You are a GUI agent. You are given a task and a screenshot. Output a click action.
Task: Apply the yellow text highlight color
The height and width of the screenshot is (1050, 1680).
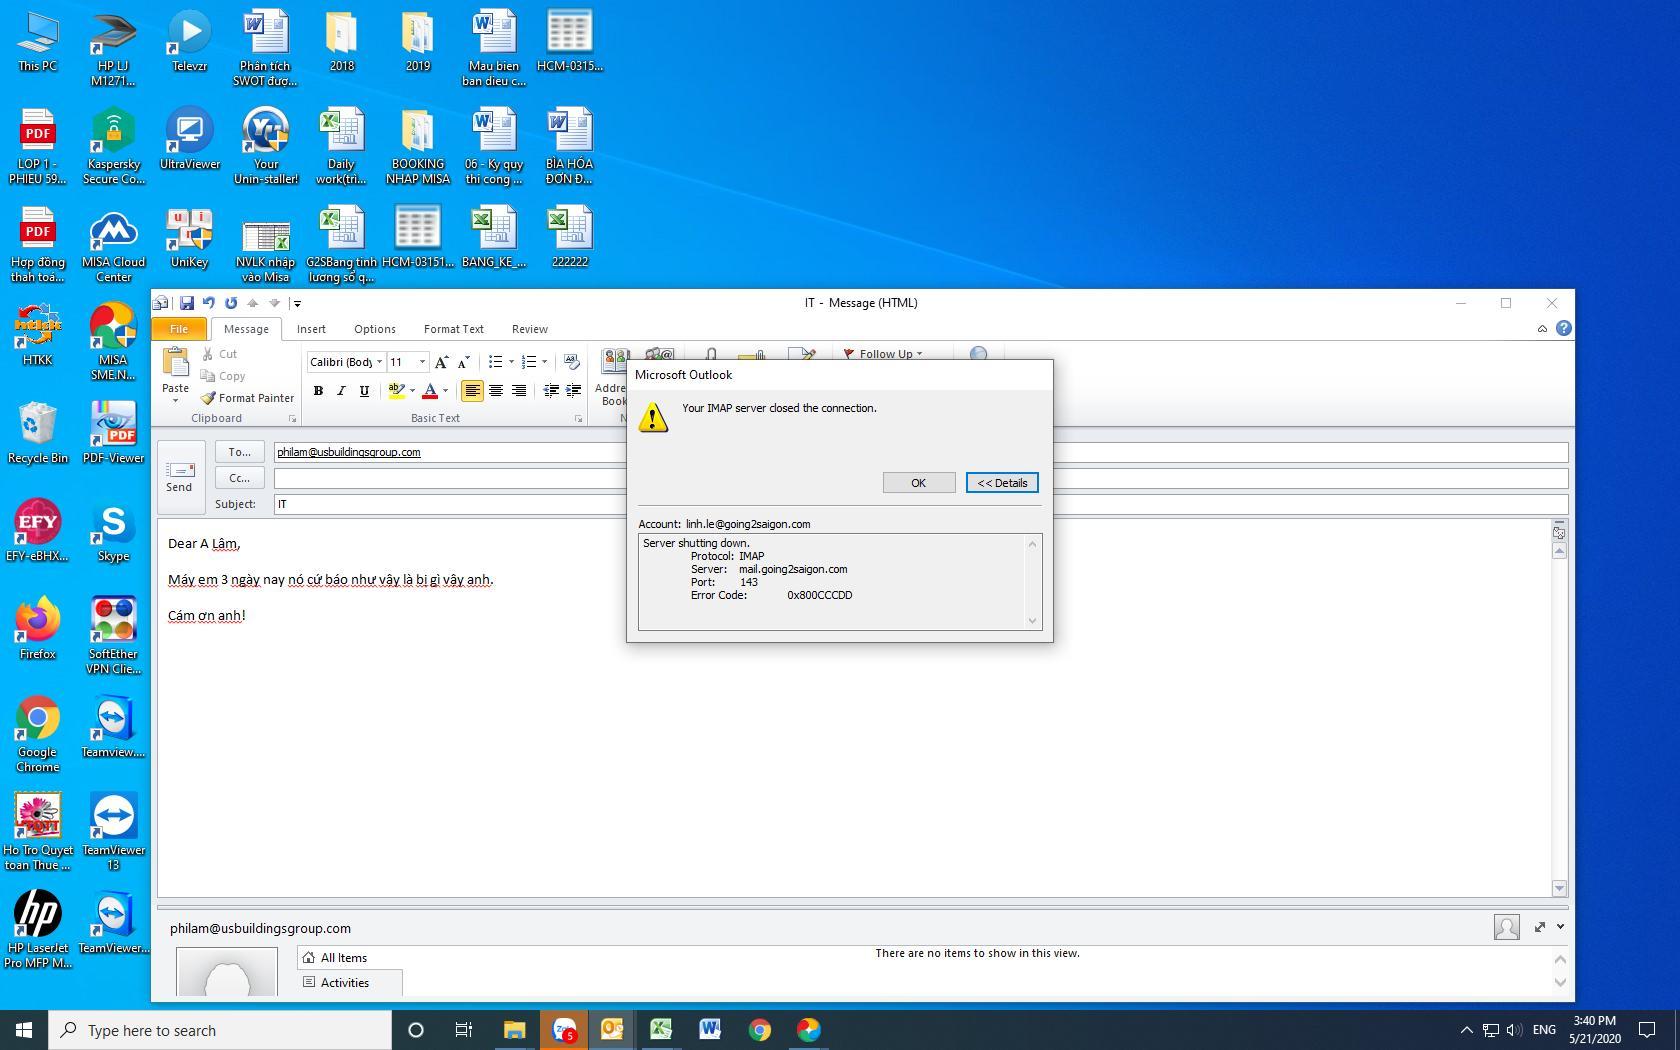[x=396, y=391]
